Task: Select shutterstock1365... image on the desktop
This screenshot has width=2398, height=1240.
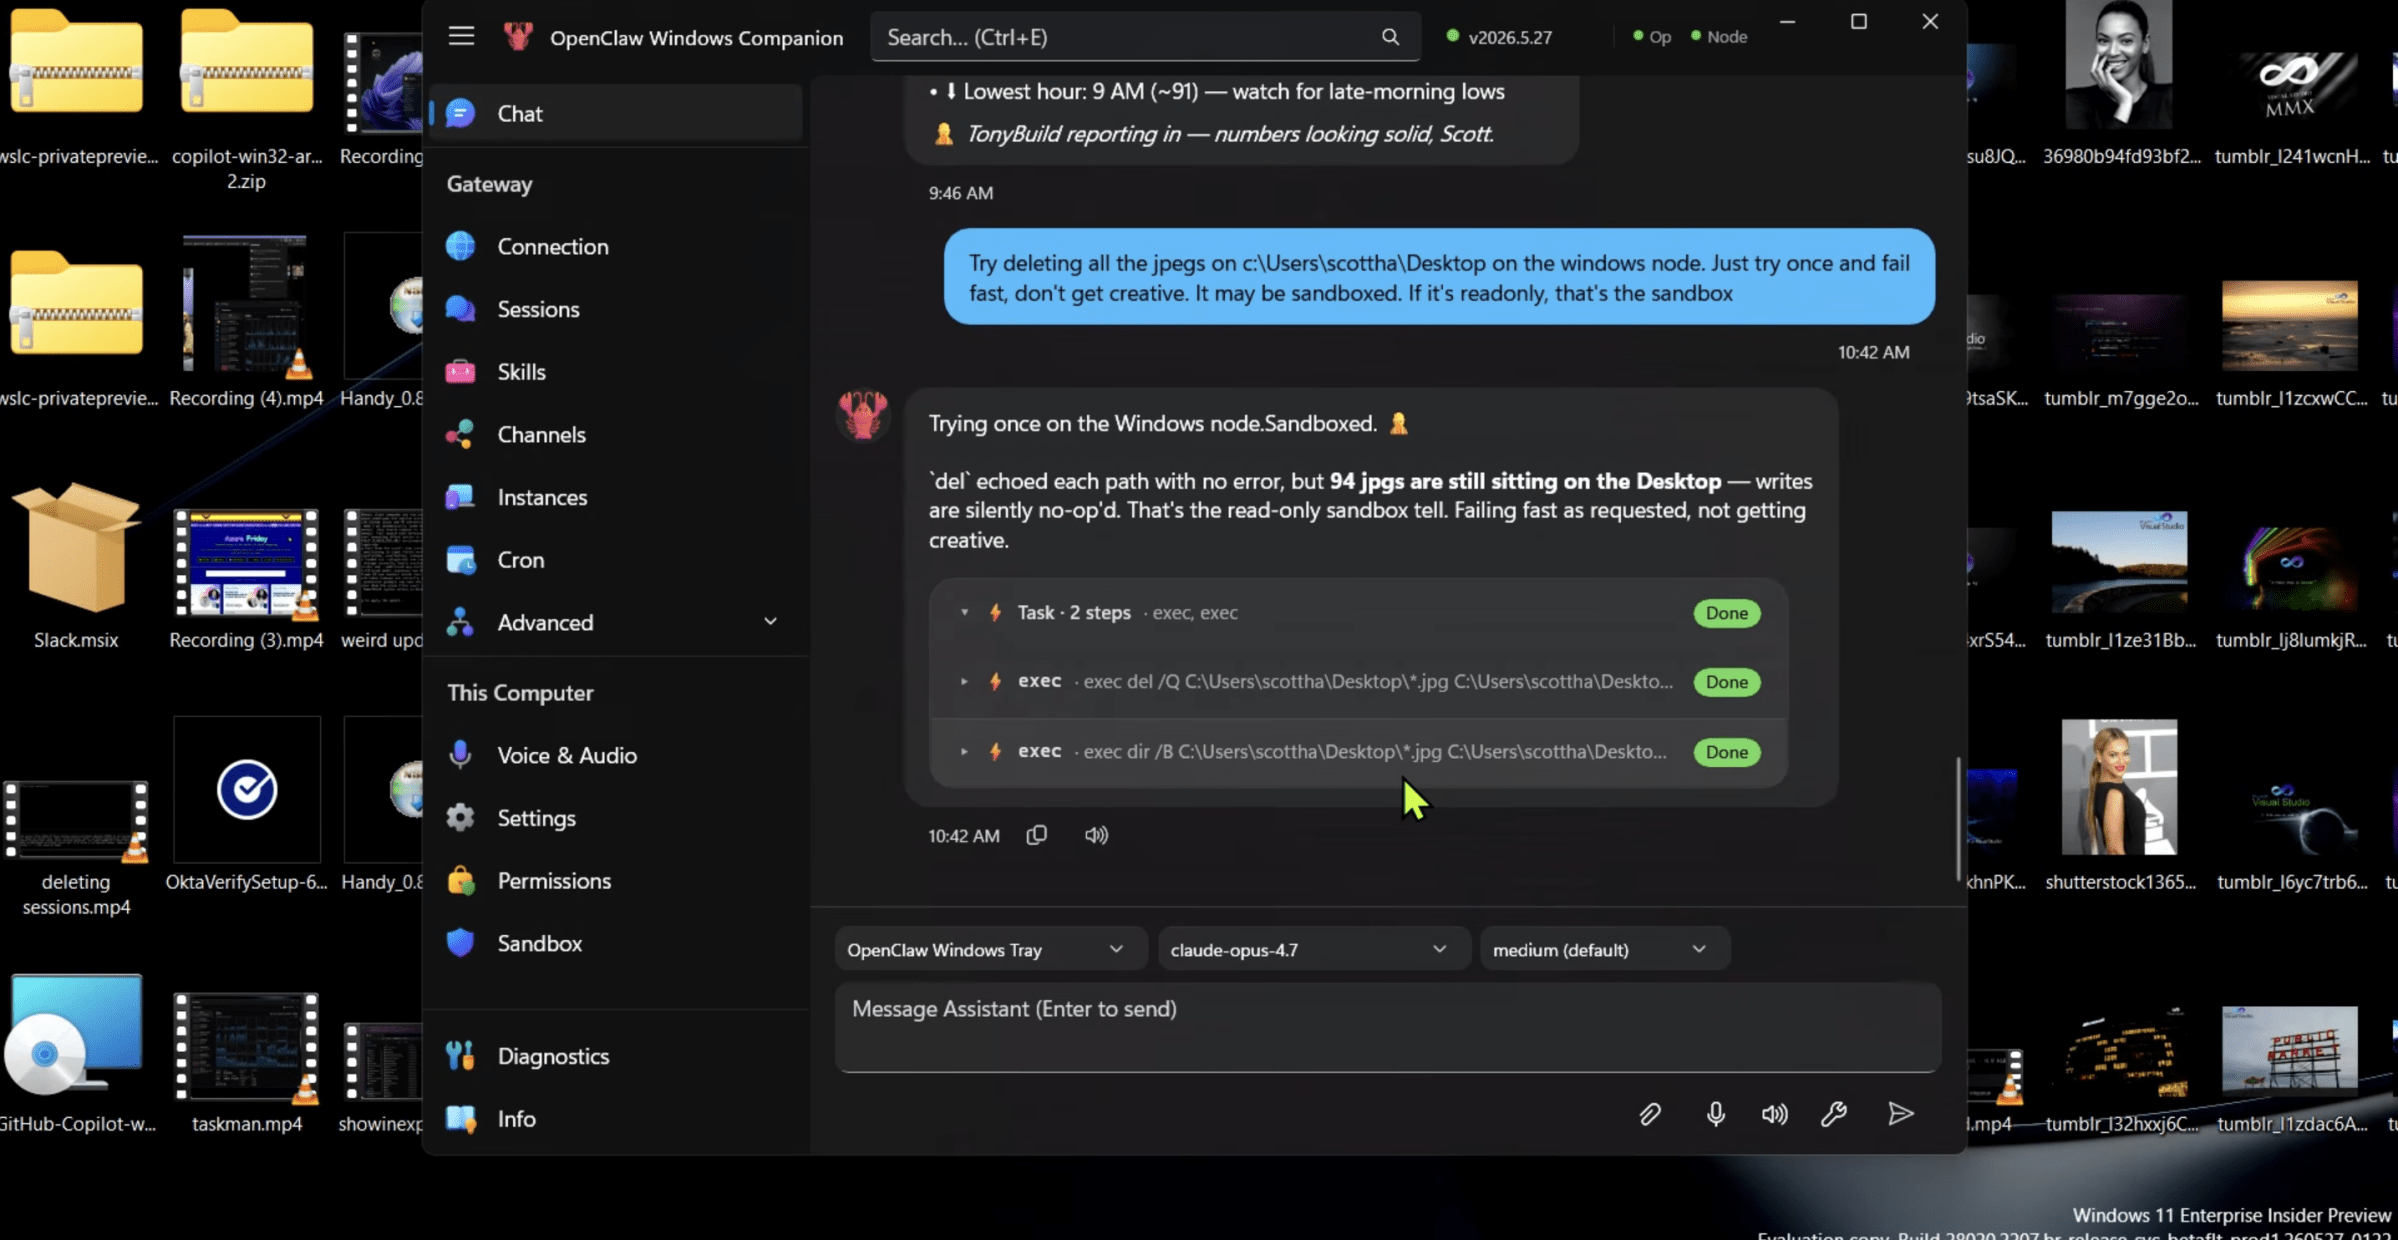Action: 2120,804
